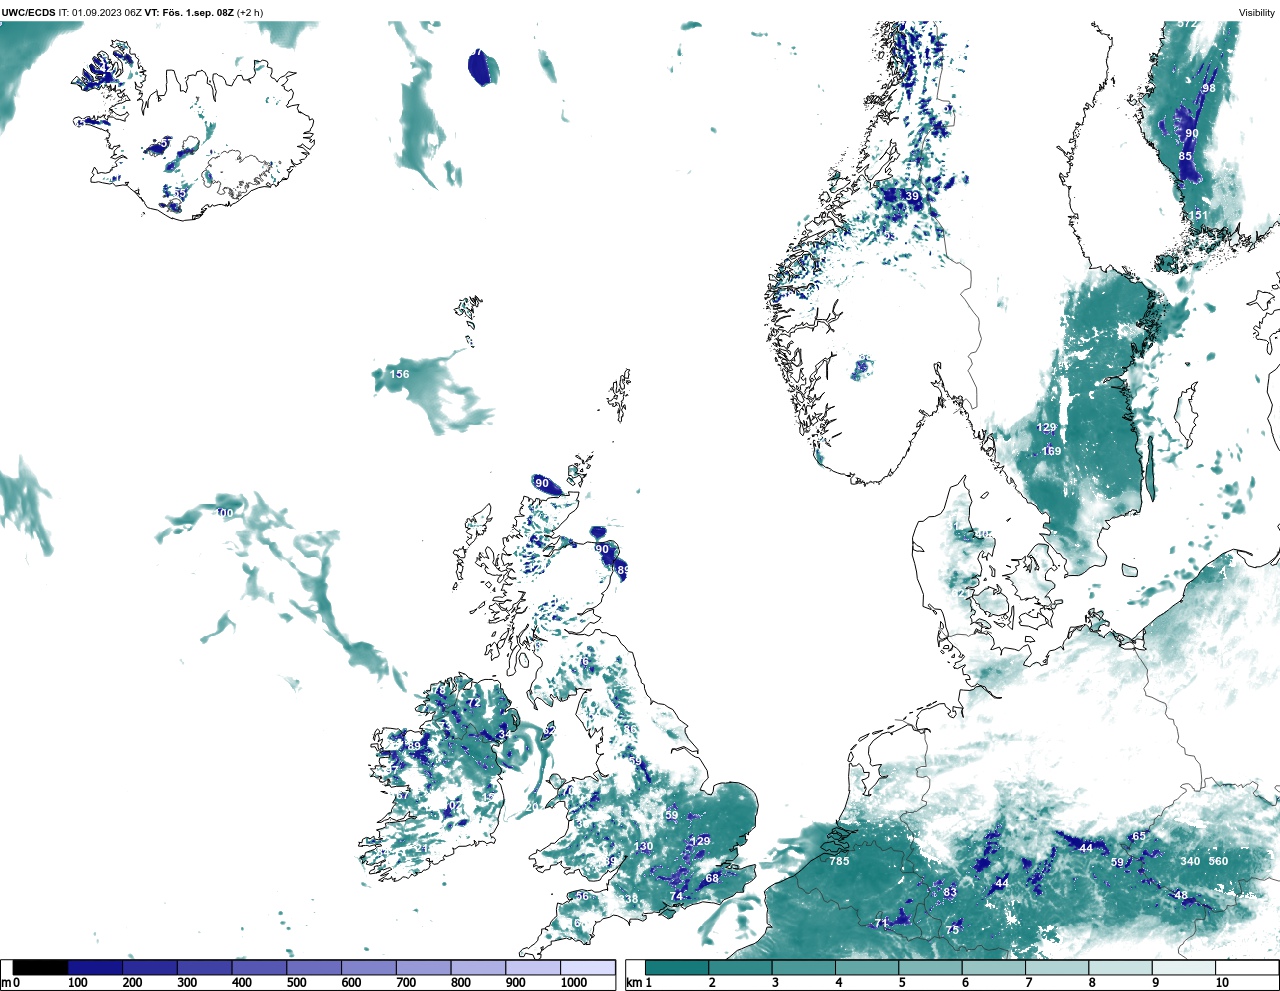Viewport: 1280px width, 991px height.
Task: Select the '340' value on the map
Action: (x=1190, y=861)
